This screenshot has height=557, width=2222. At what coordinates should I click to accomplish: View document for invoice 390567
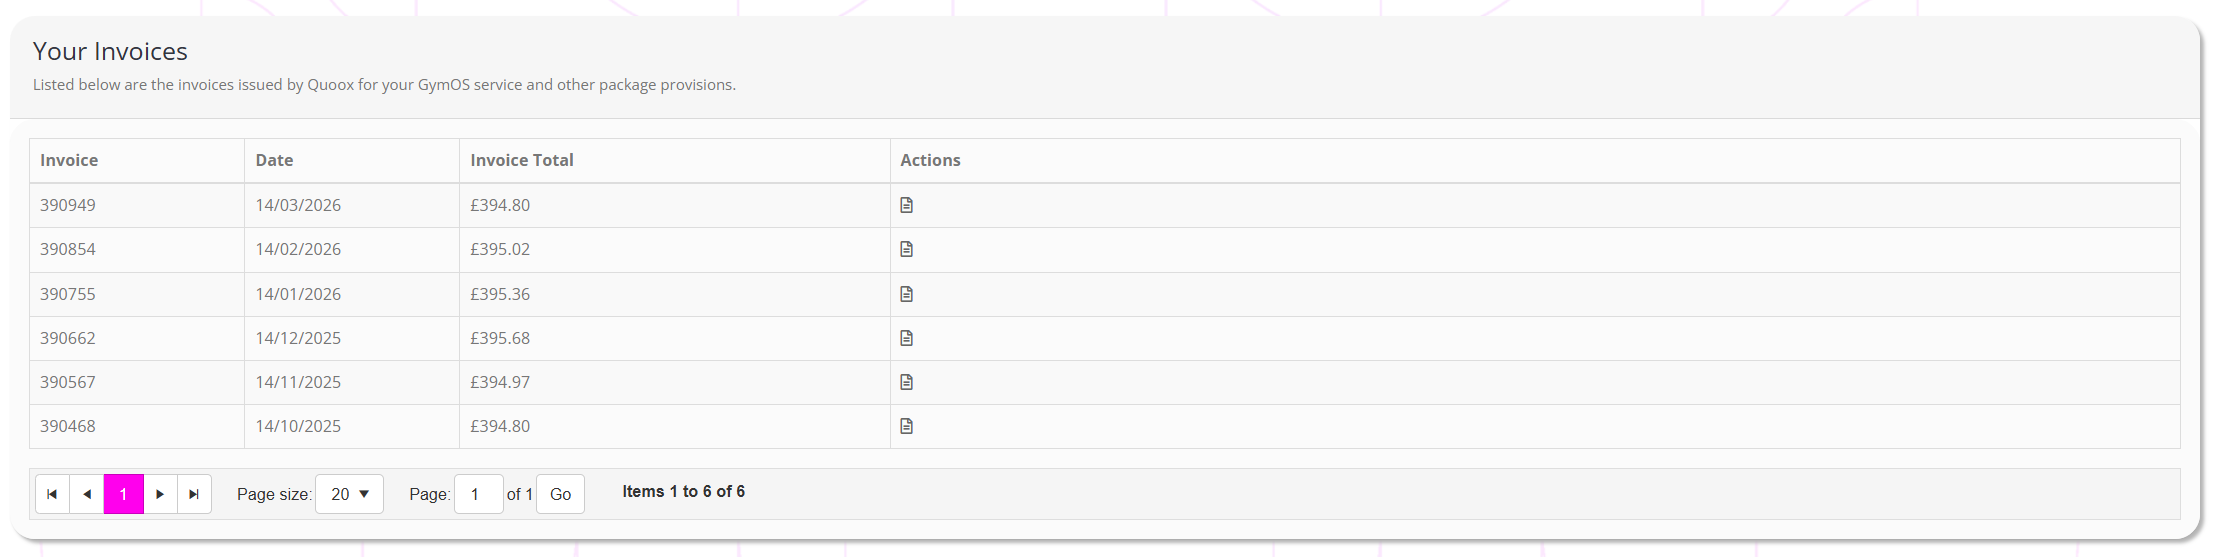coord(906,382)
